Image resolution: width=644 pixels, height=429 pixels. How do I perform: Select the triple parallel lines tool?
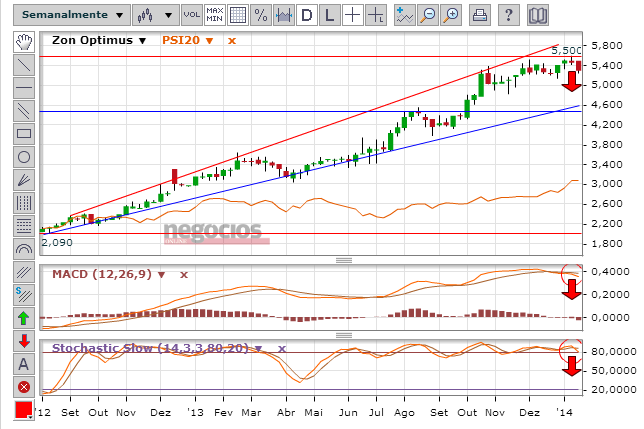(24, 272)
